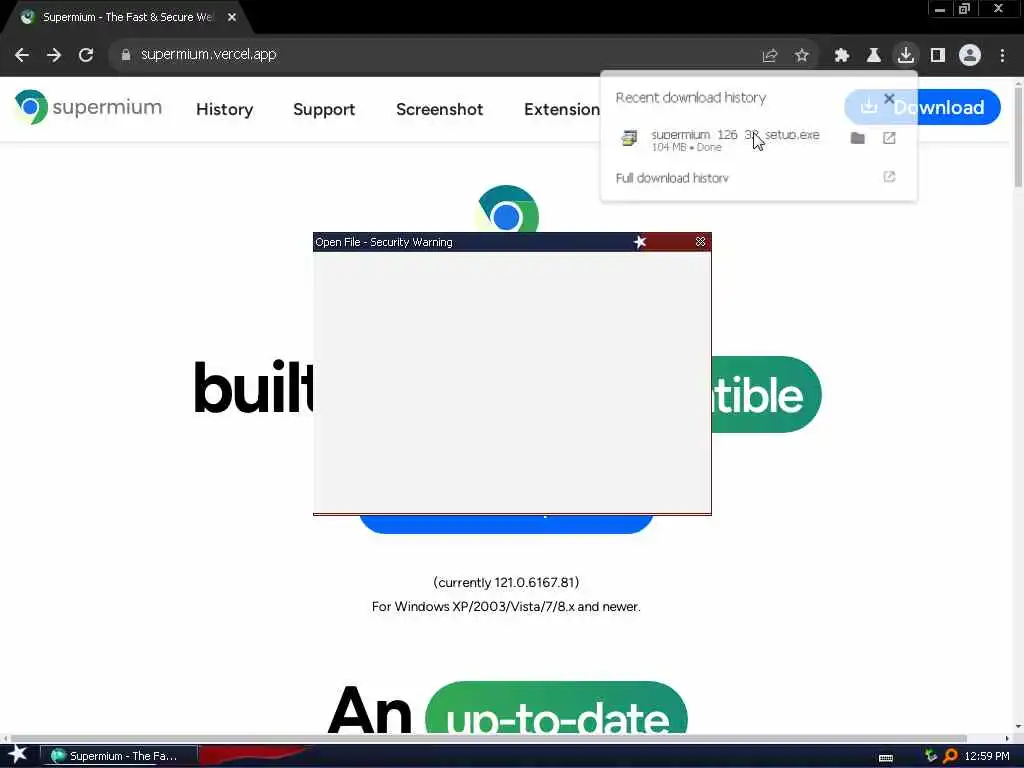Open the browser three-dot menu
1024x768 pixels.
click(x=1002, y=55)
